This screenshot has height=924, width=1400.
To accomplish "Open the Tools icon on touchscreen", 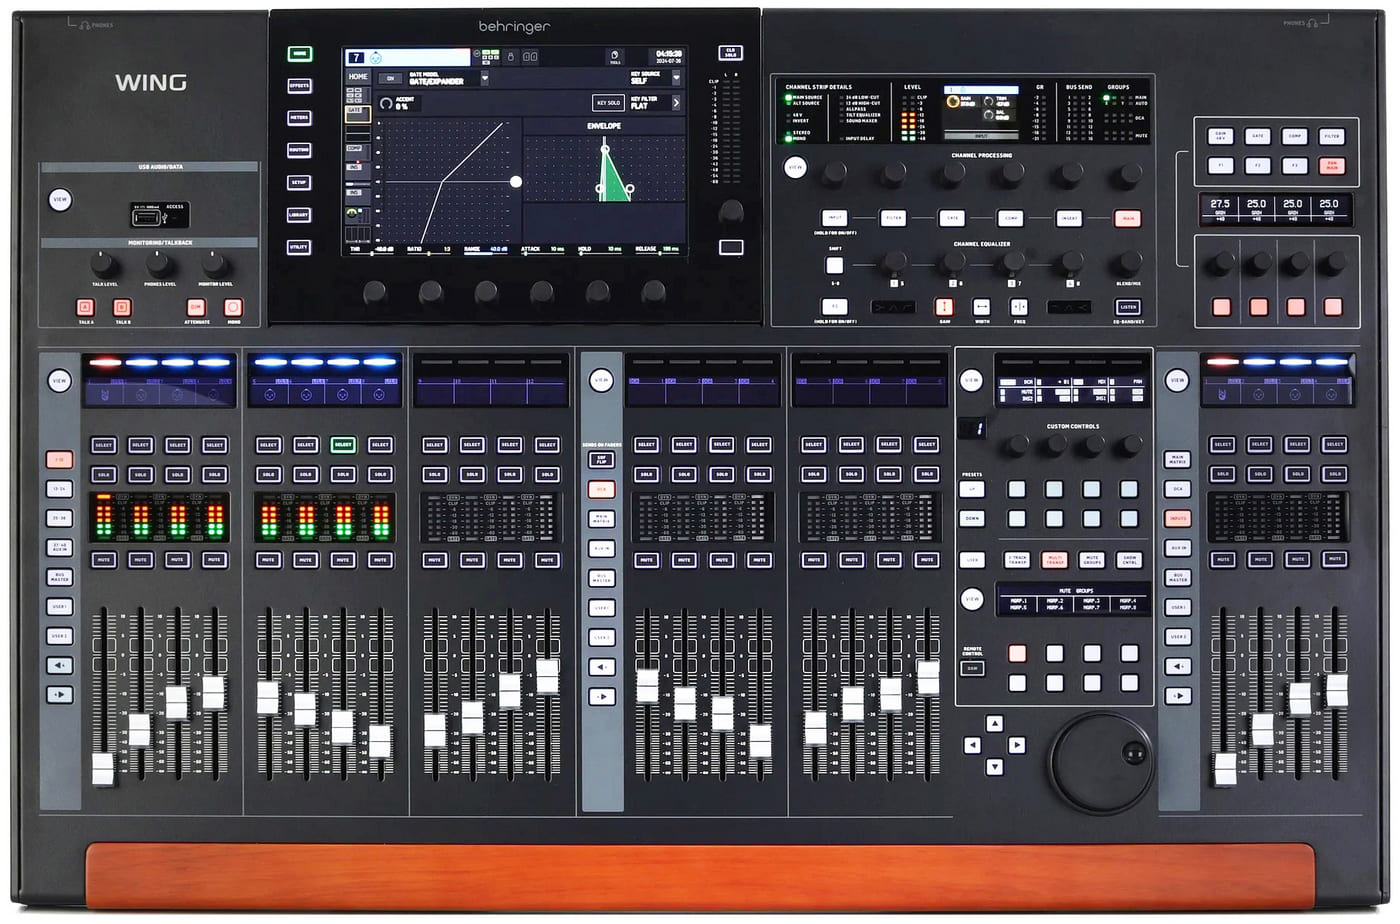I will click(x=615, y=57).
